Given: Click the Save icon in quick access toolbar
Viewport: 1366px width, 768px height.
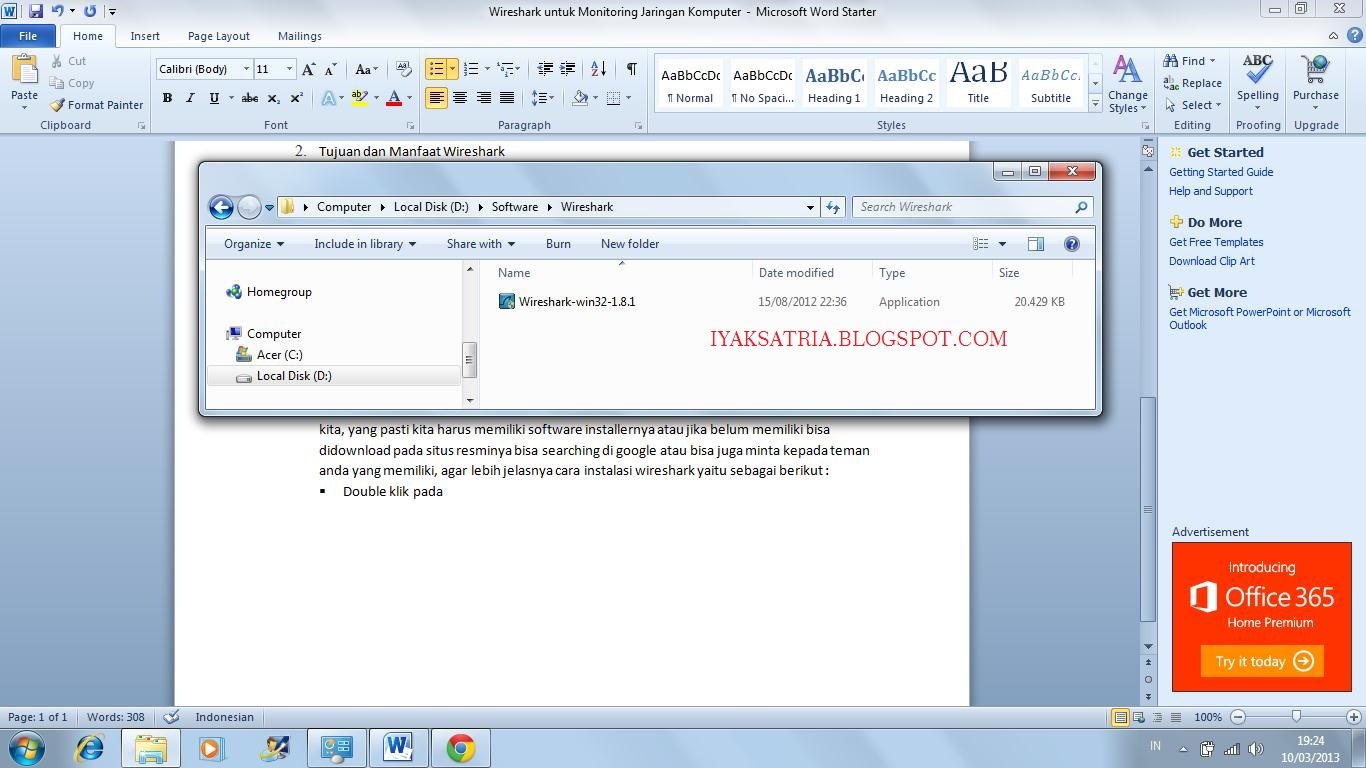Looking at the screenshot, I should click(36, 11).
